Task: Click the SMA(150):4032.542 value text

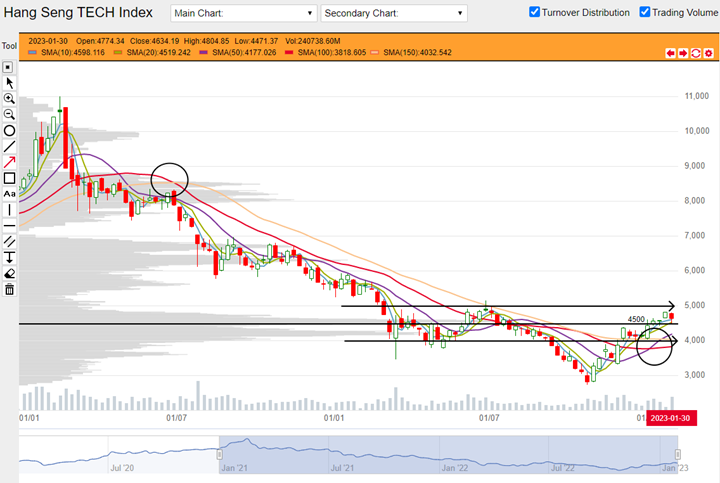Action: pyautogui.click(x=417, y=53)
